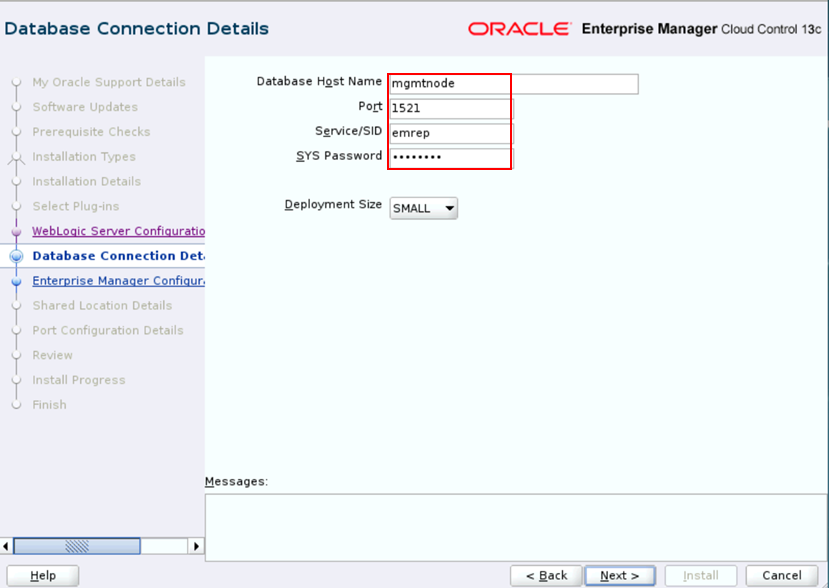
Task: Go to WebLogic Server Configuration step
Action: click(119, 231)
